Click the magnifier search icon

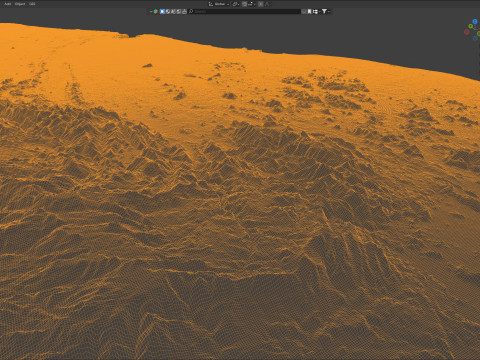point(191,11)
